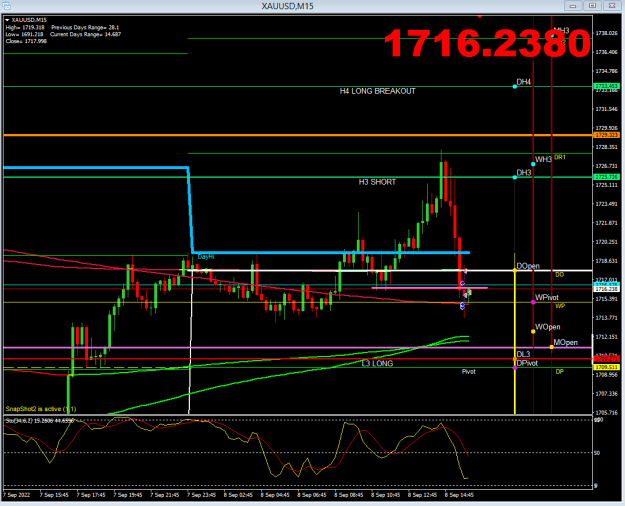Click the white 1716.238 price tag
This screenshot has height=506, width=625.
[606, 289]
